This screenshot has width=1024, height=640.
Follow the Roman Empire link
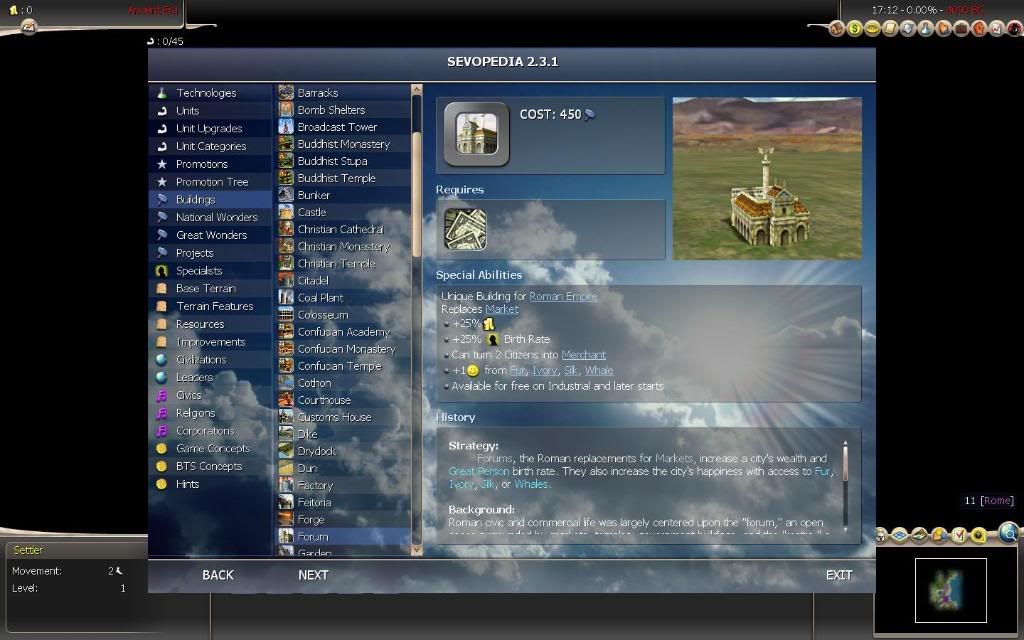click(x=563, y=296)
